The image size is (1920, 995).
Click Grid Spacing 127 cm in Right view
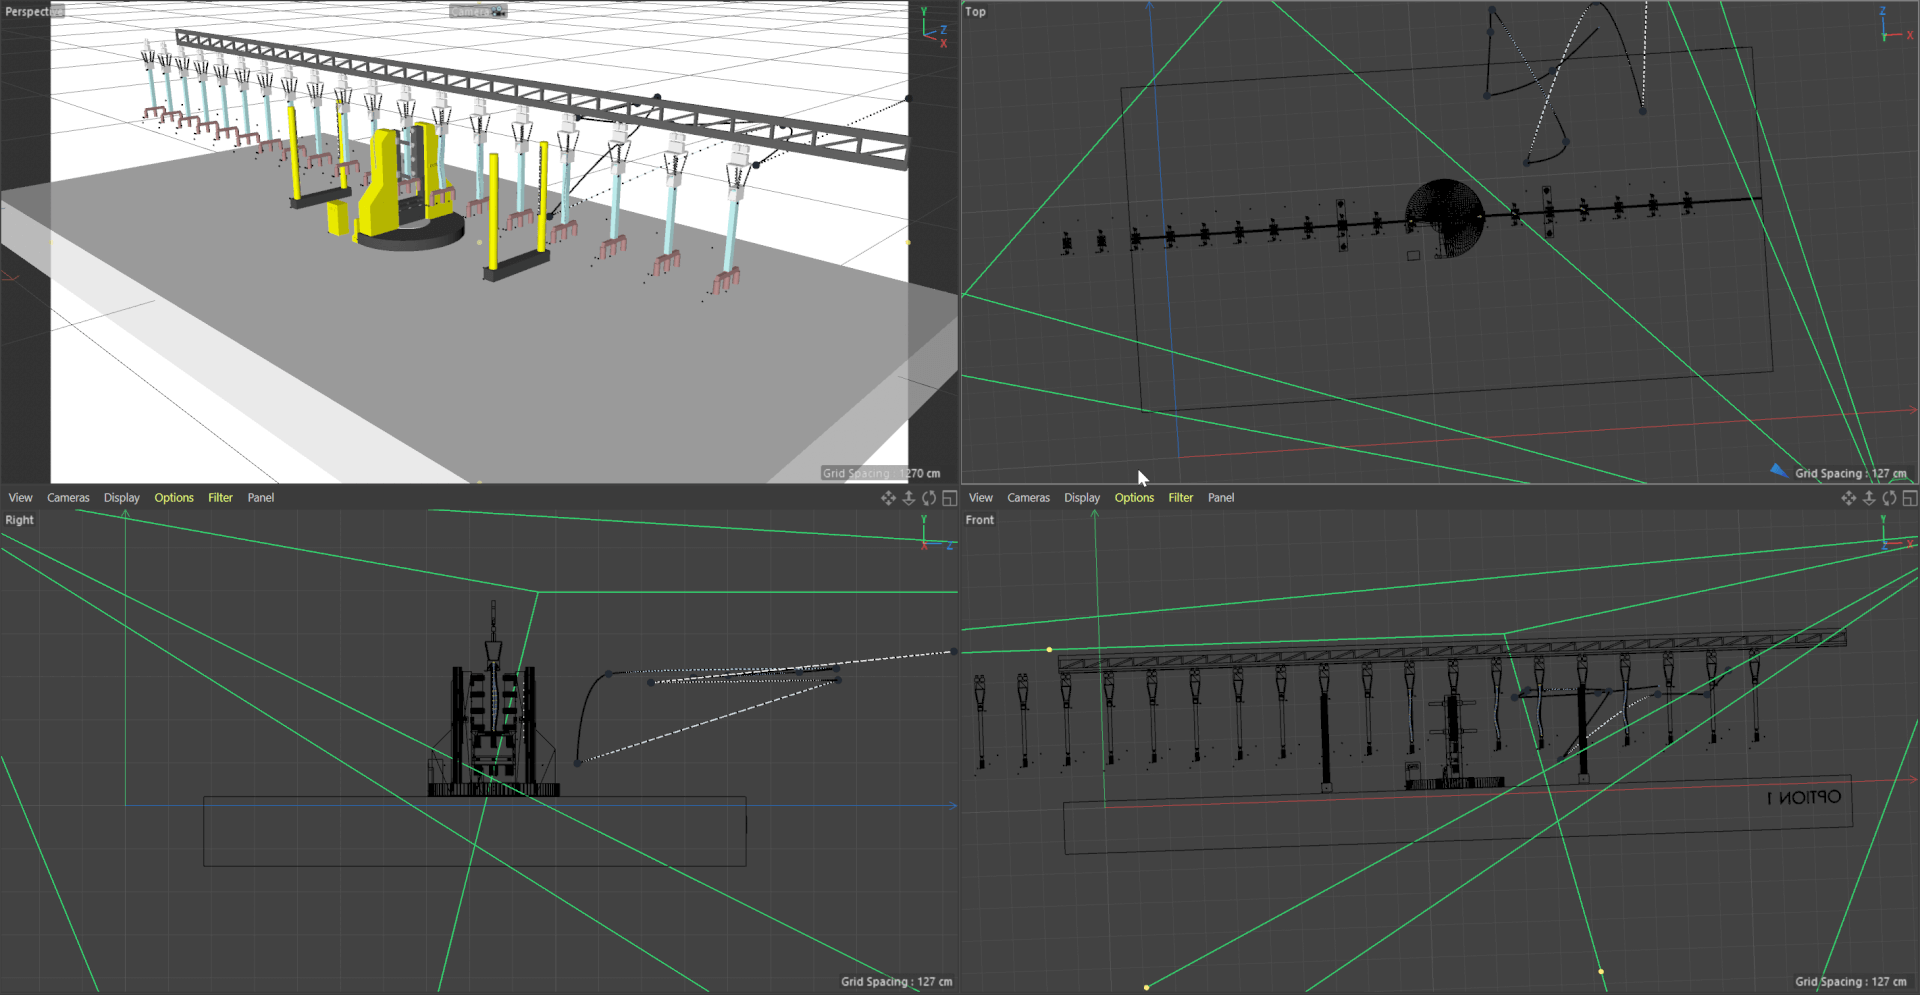(x=896, y=982)
